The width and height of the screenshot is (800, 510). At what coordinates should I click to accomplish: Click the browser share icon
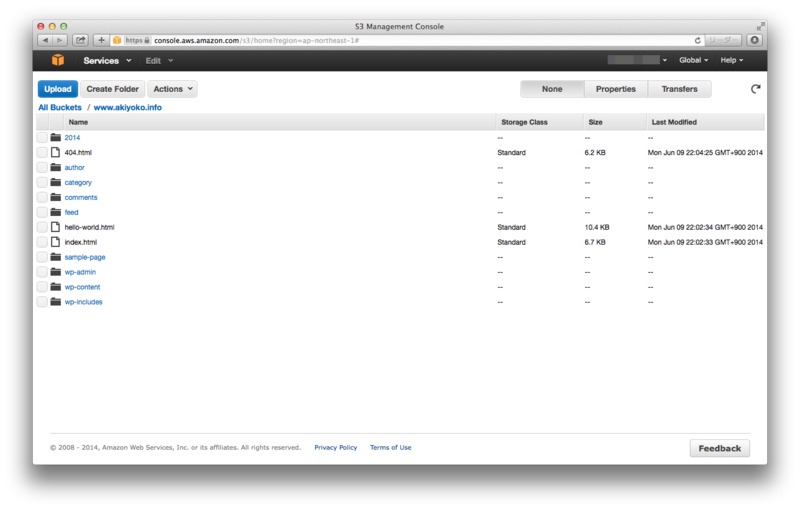point(81,40)
